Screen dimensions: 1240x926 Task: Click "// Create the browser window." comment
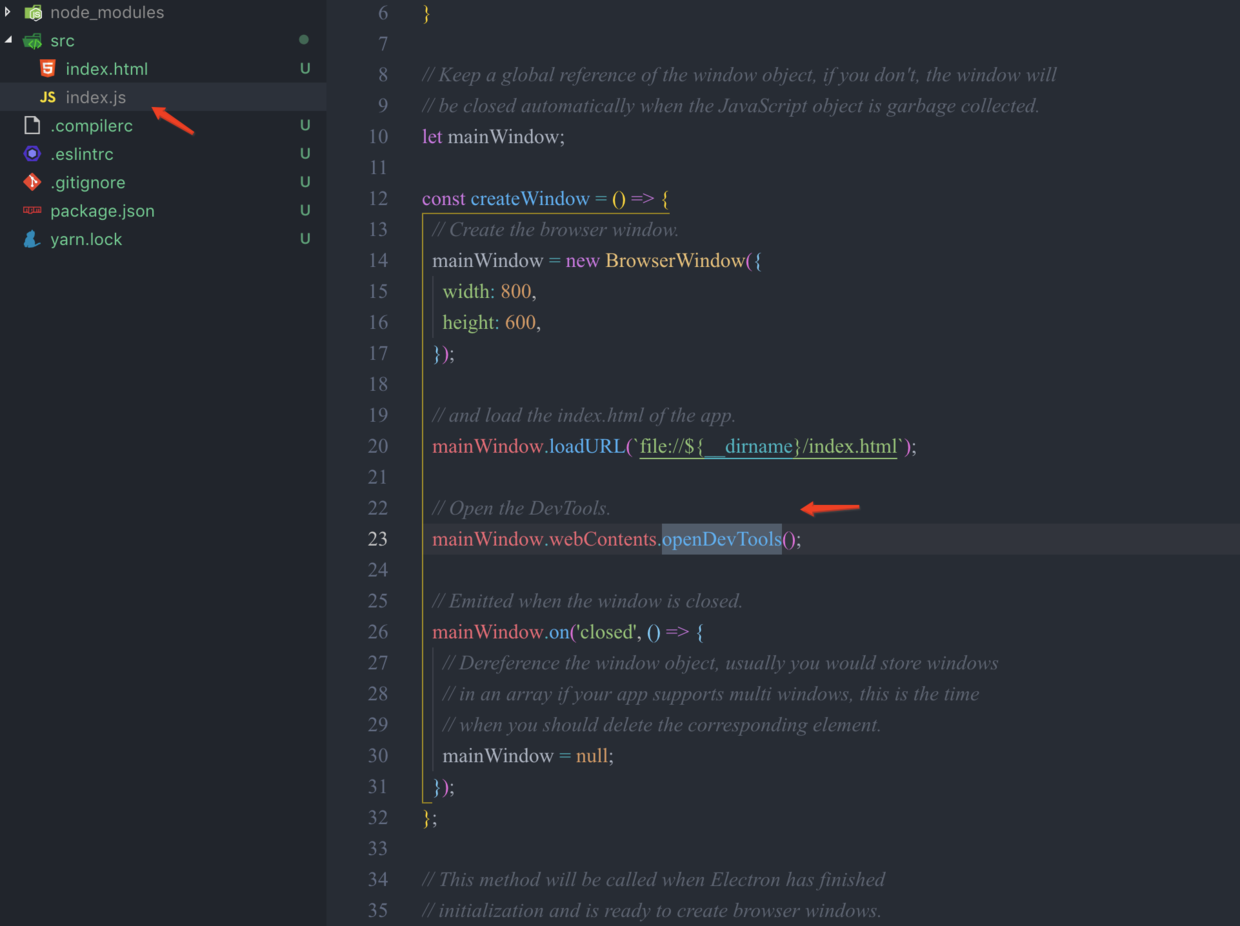coord(555,229)
